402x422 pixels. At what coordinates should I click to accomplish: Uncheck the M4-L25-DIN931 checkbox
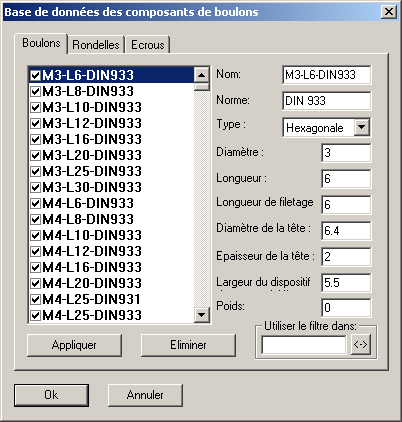point(35,299)
